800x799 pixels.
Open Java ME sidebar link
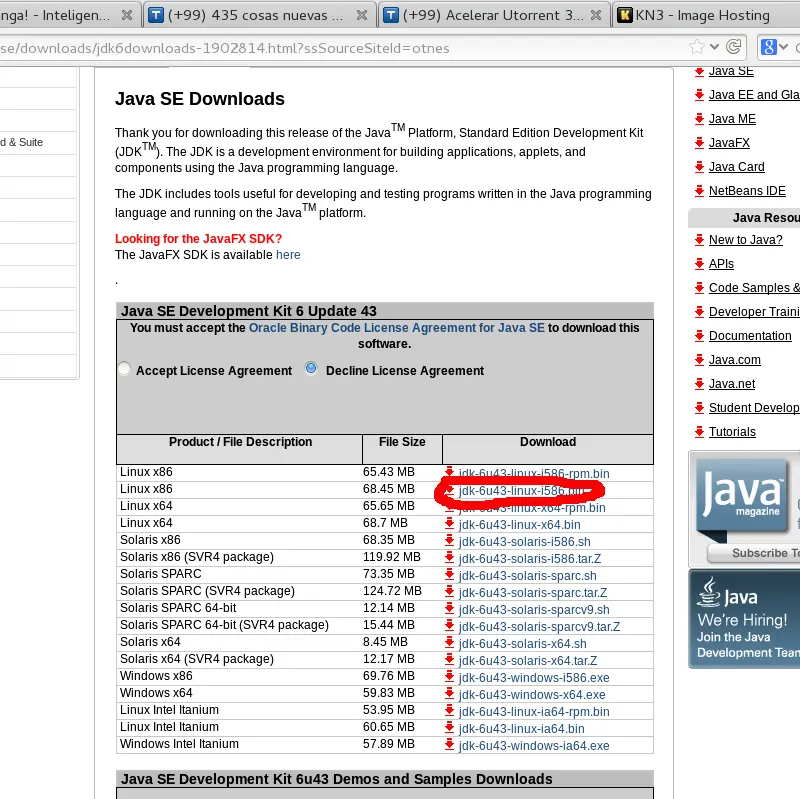732,119
